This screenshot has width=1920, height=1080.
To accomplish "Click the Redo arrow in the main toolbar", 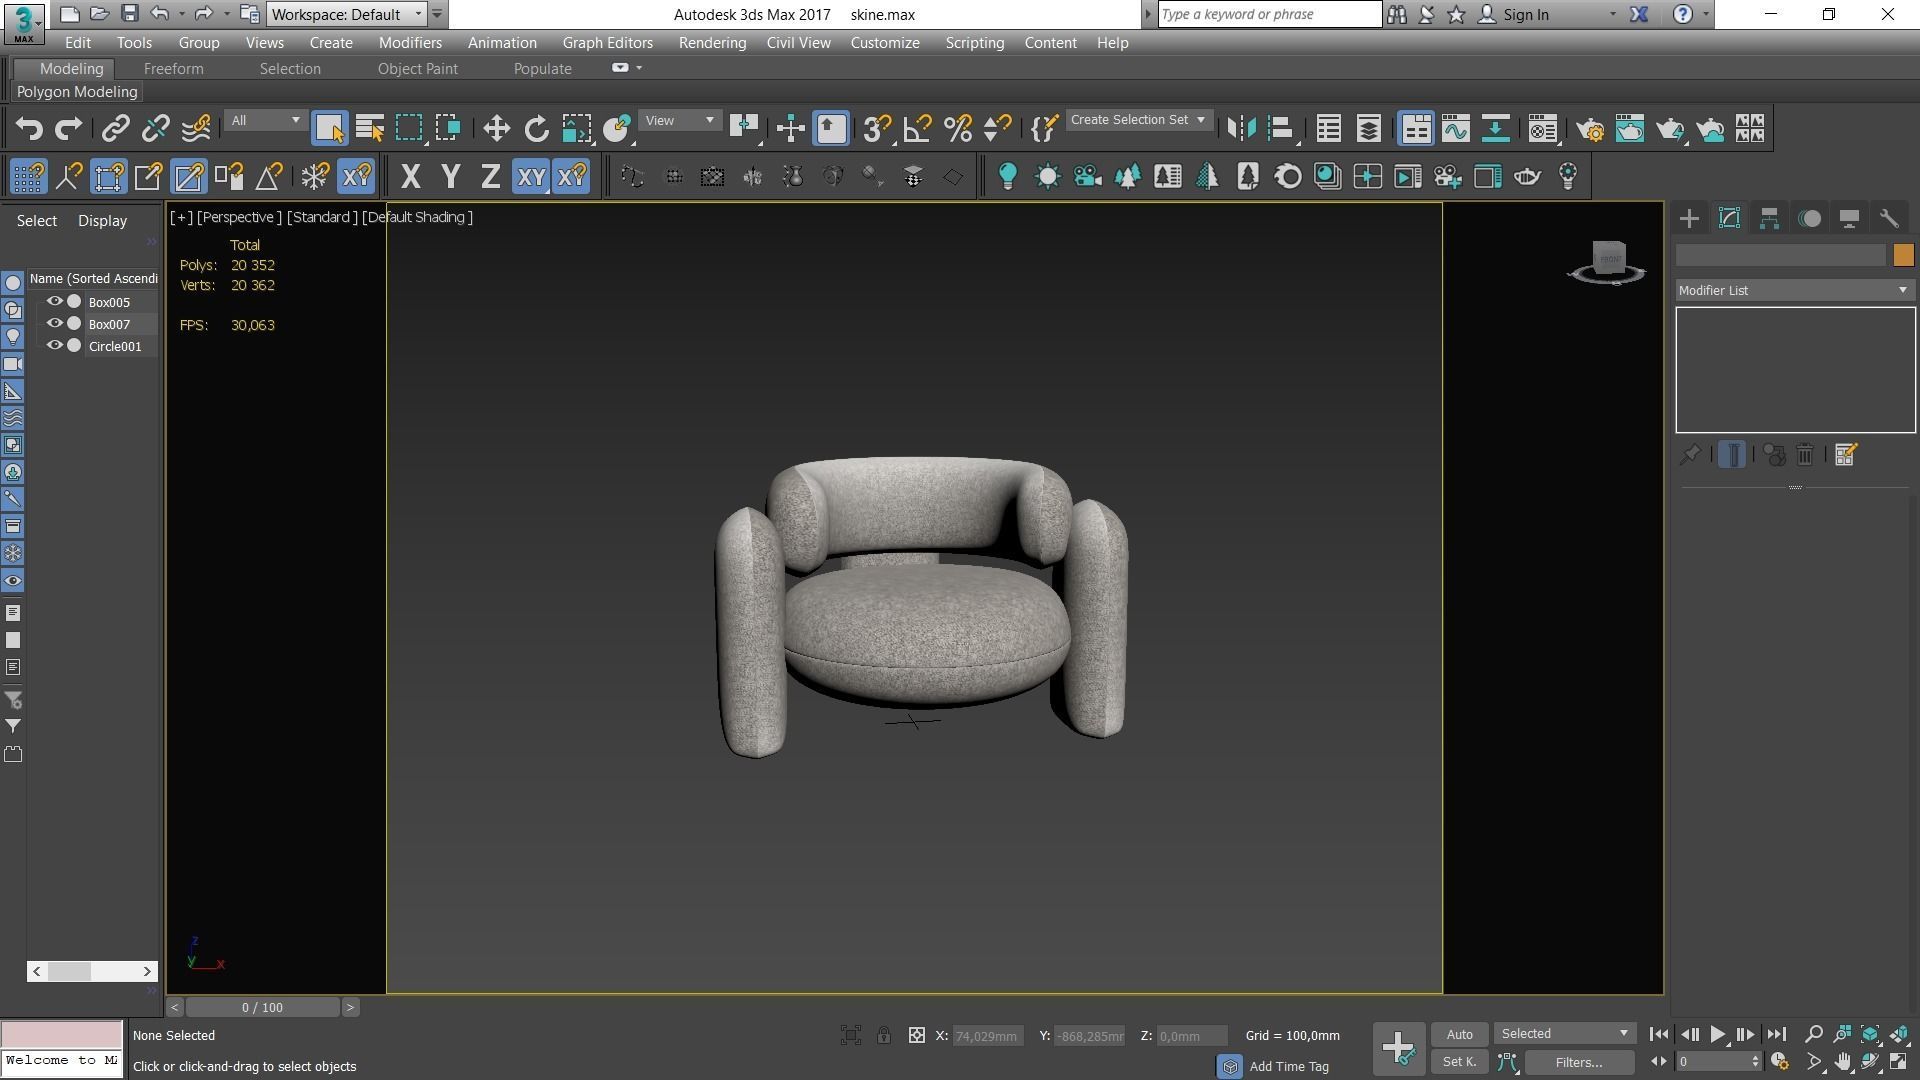I will click(69, 128).
